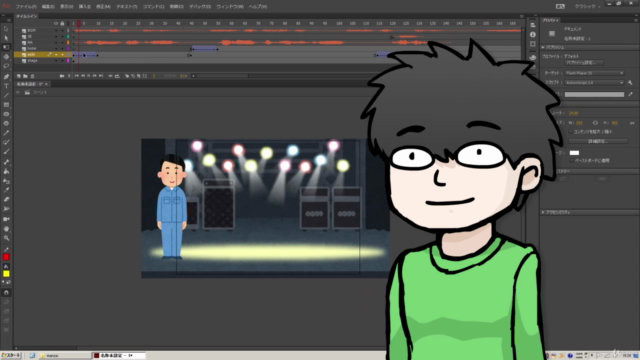The height and width of the screenshot is (360, 640).
Task: Collapse the Publish section in Properties
Action: 543,47
